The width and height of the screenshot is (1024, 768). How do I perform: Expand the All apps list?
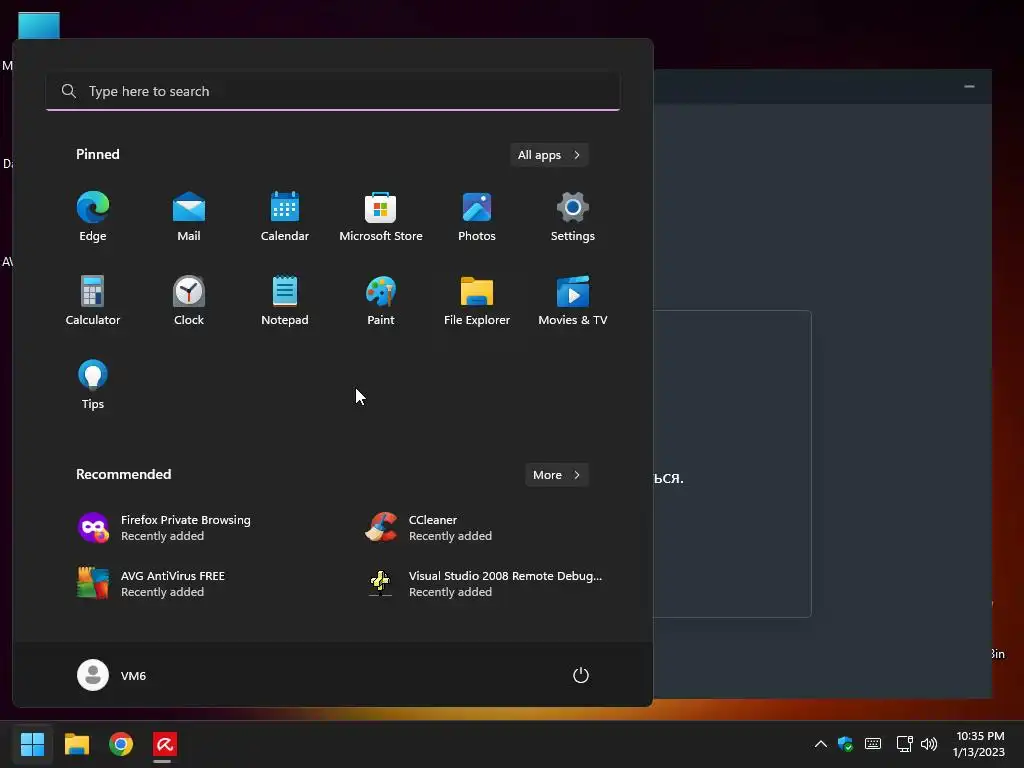549,155
